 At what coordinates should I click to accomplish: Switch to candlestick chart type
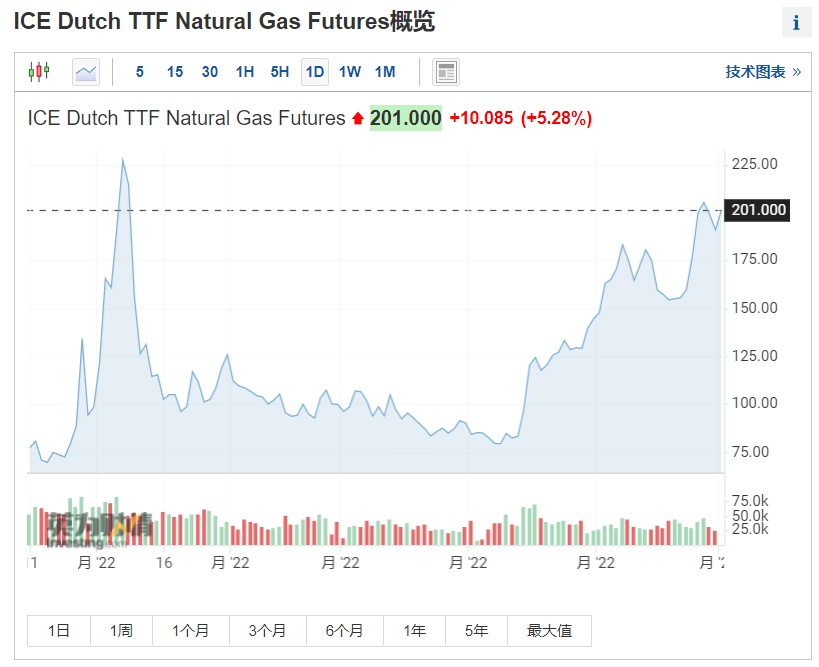pyautogui.click(x=39, y=72)
